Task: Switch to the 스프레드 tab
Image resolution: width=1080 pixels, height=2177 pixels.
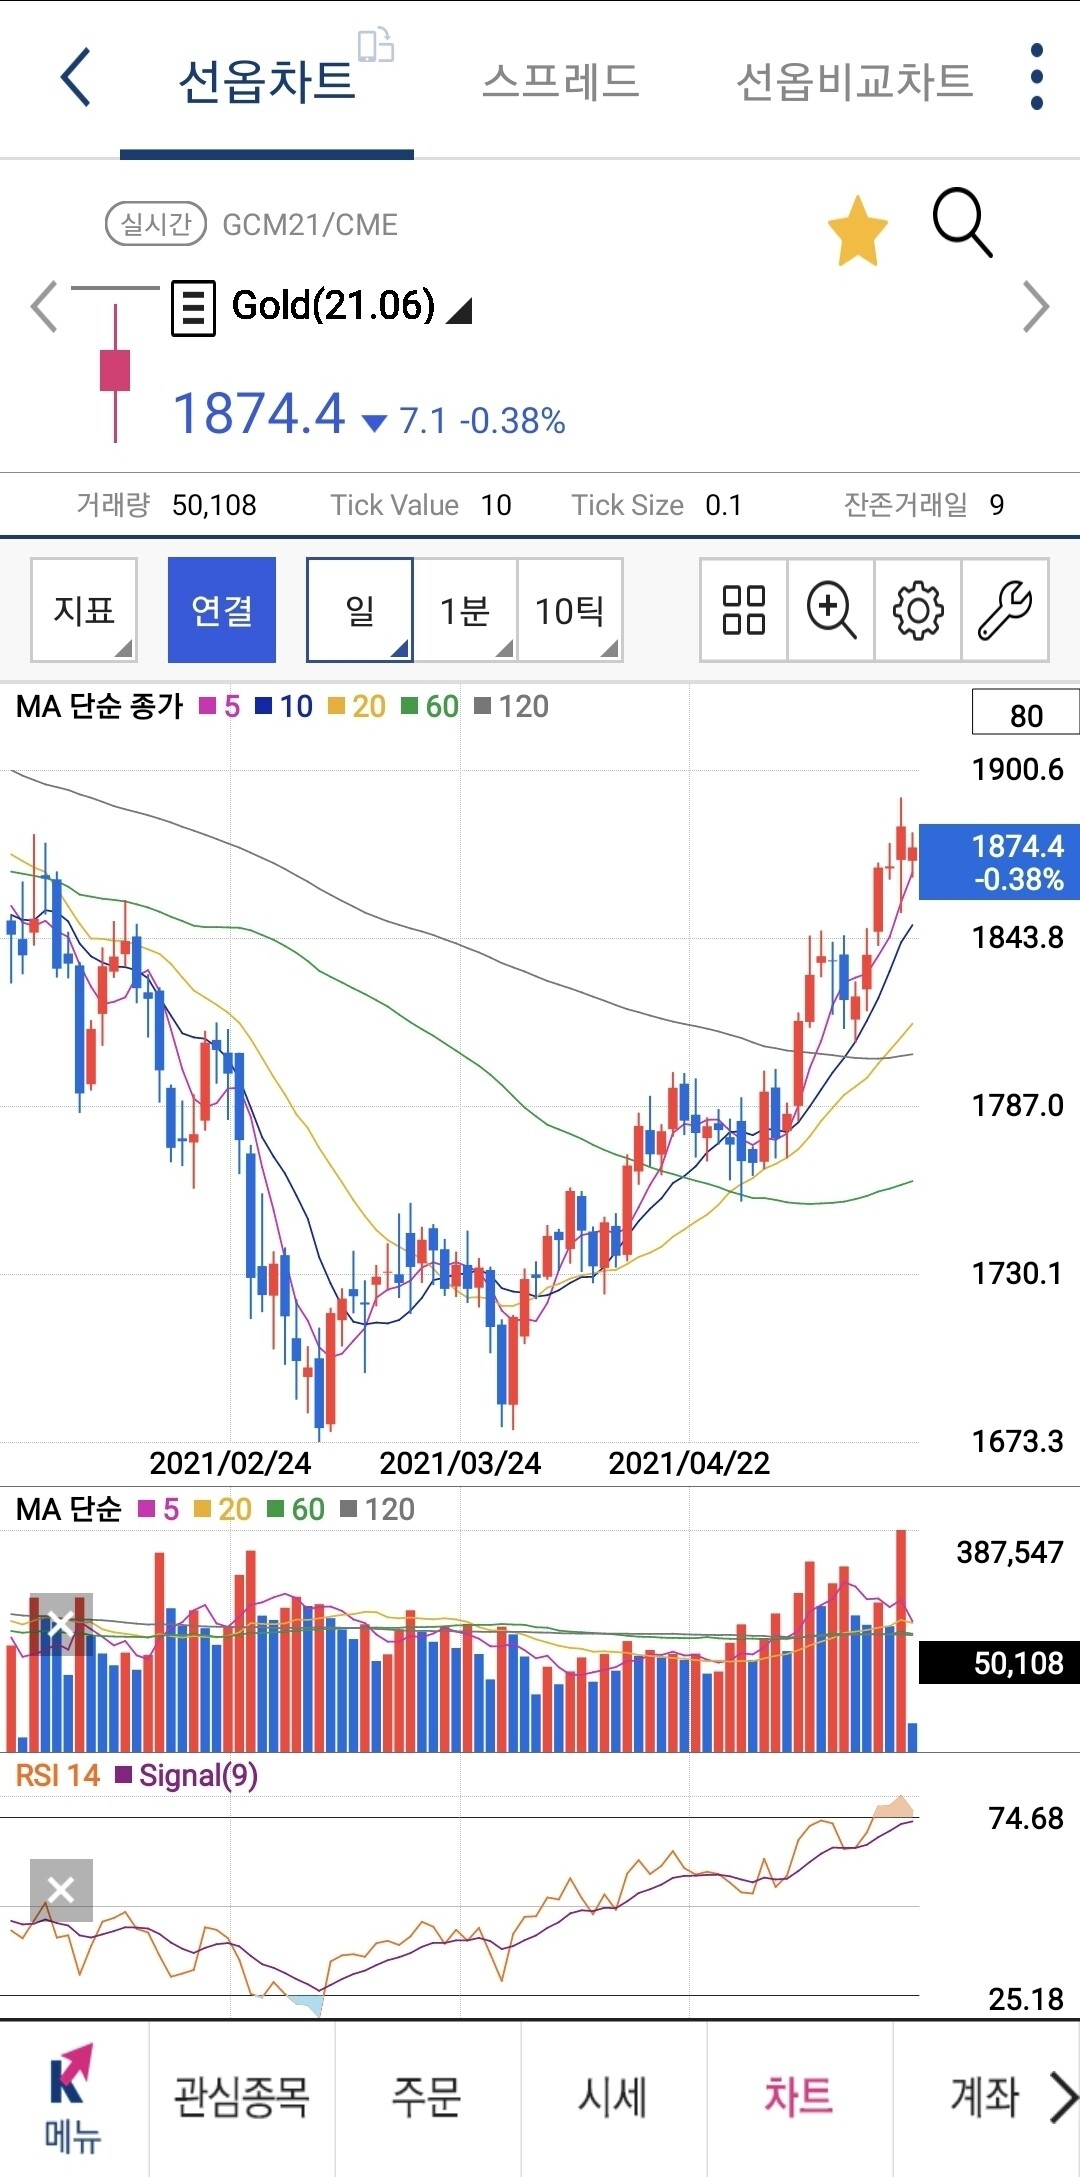Action: (560, 81)
